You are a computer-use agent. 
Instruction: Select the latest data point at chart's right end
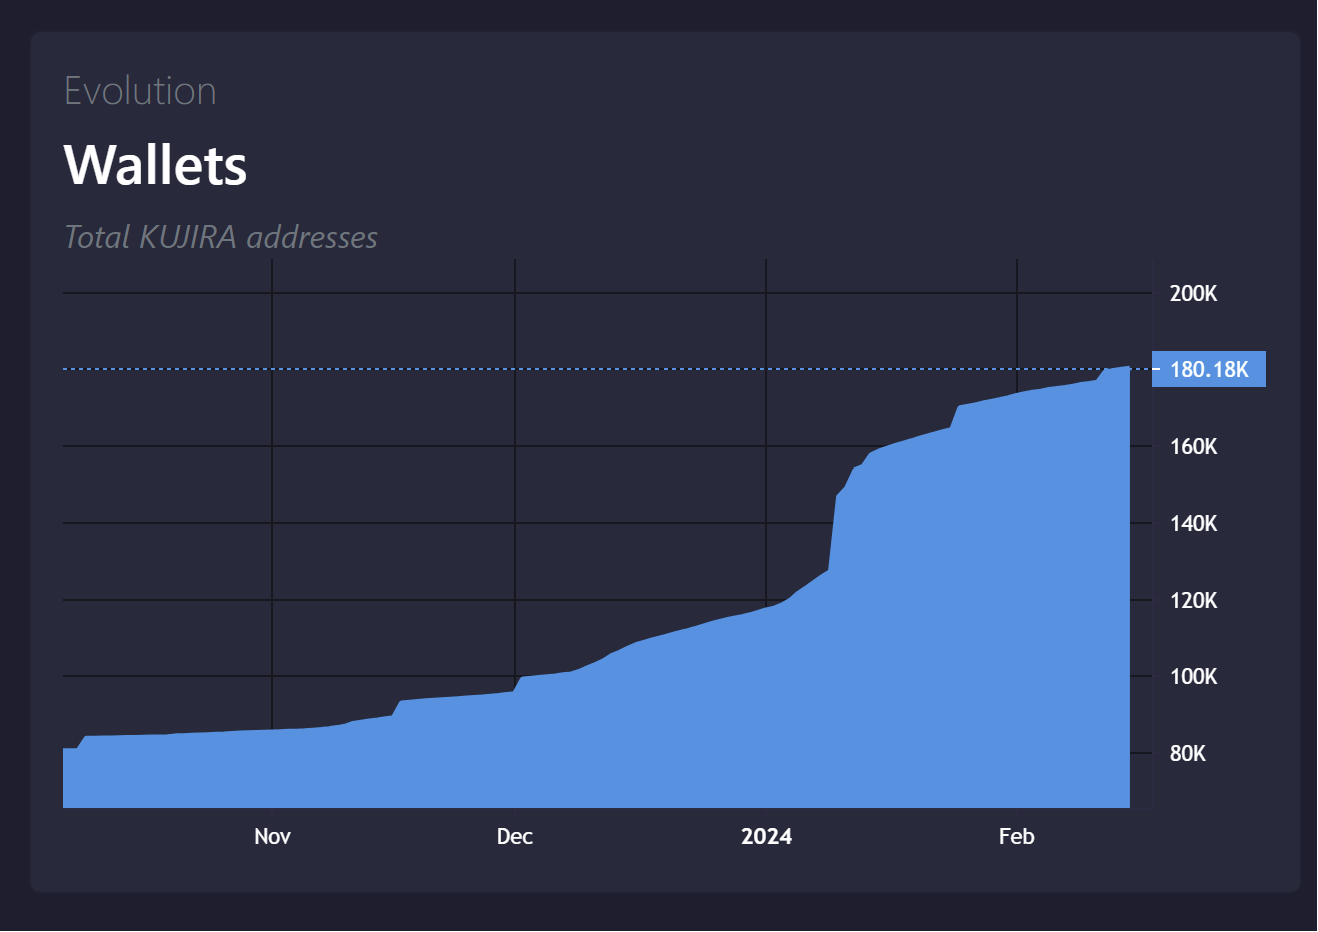pos(1128,368)
